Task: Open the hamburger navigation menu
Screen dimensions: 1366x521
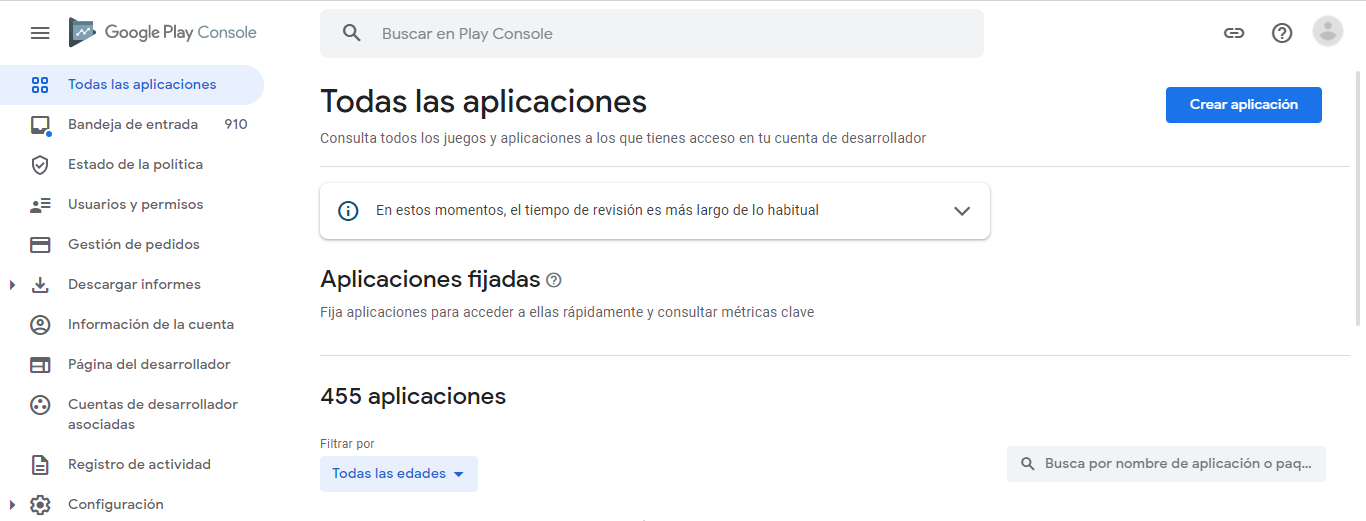Action: pos(40,33)
